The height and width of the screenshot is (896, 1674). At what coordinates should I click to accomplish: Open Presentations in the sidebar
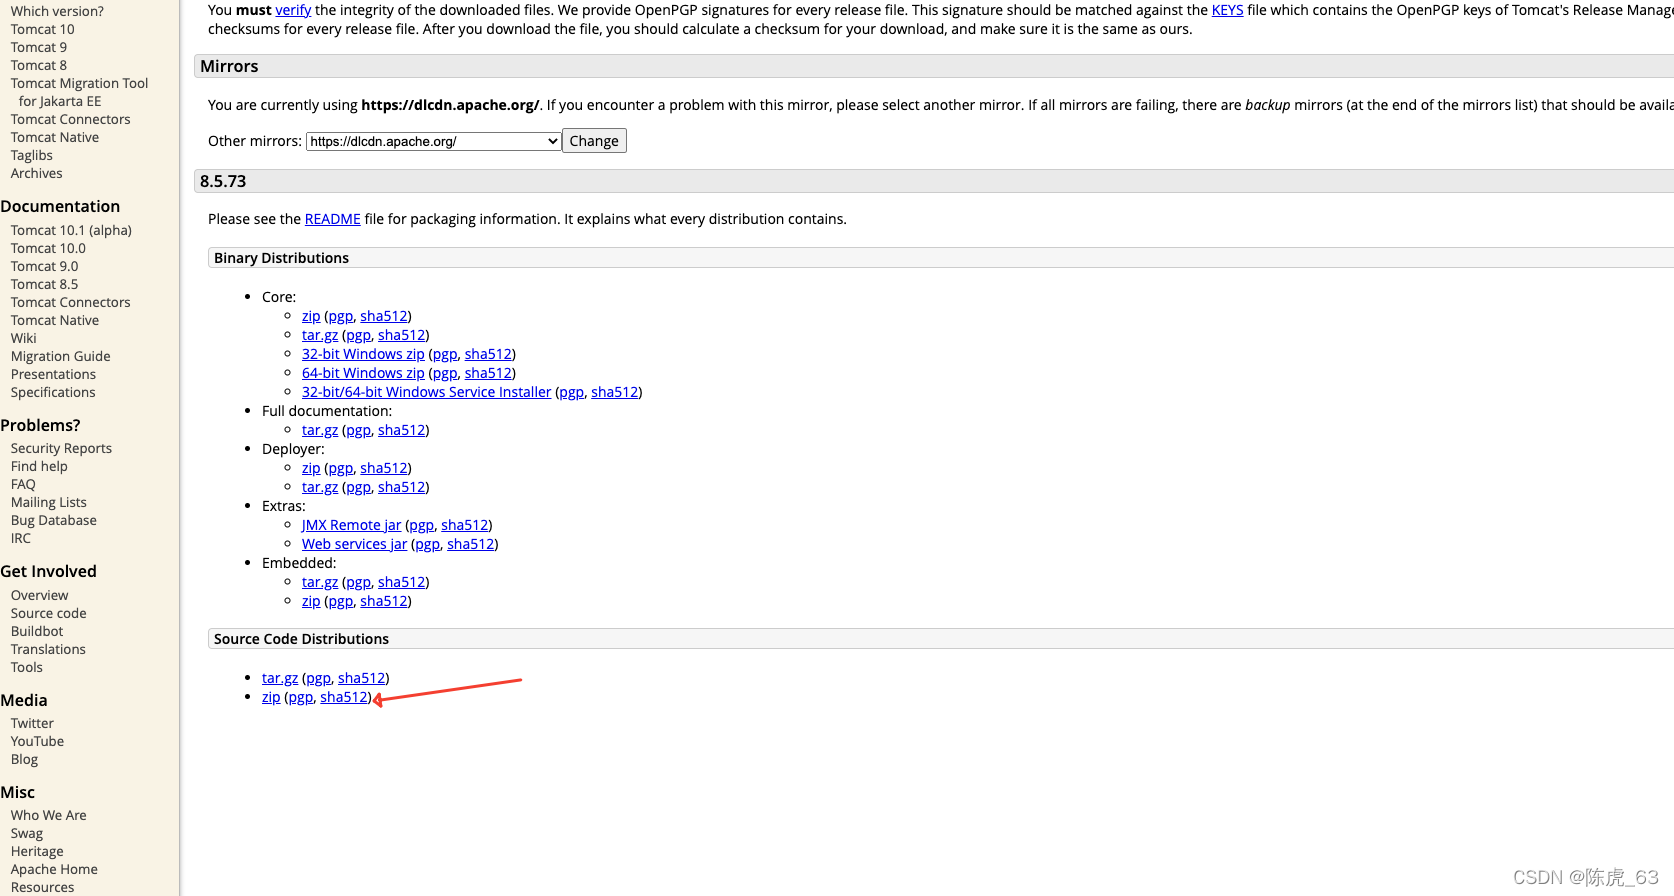coord(53,374)
